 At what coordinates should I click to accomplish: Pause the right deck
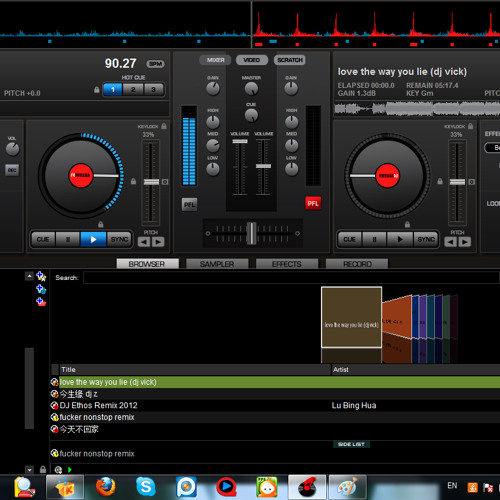click(374, 239)
